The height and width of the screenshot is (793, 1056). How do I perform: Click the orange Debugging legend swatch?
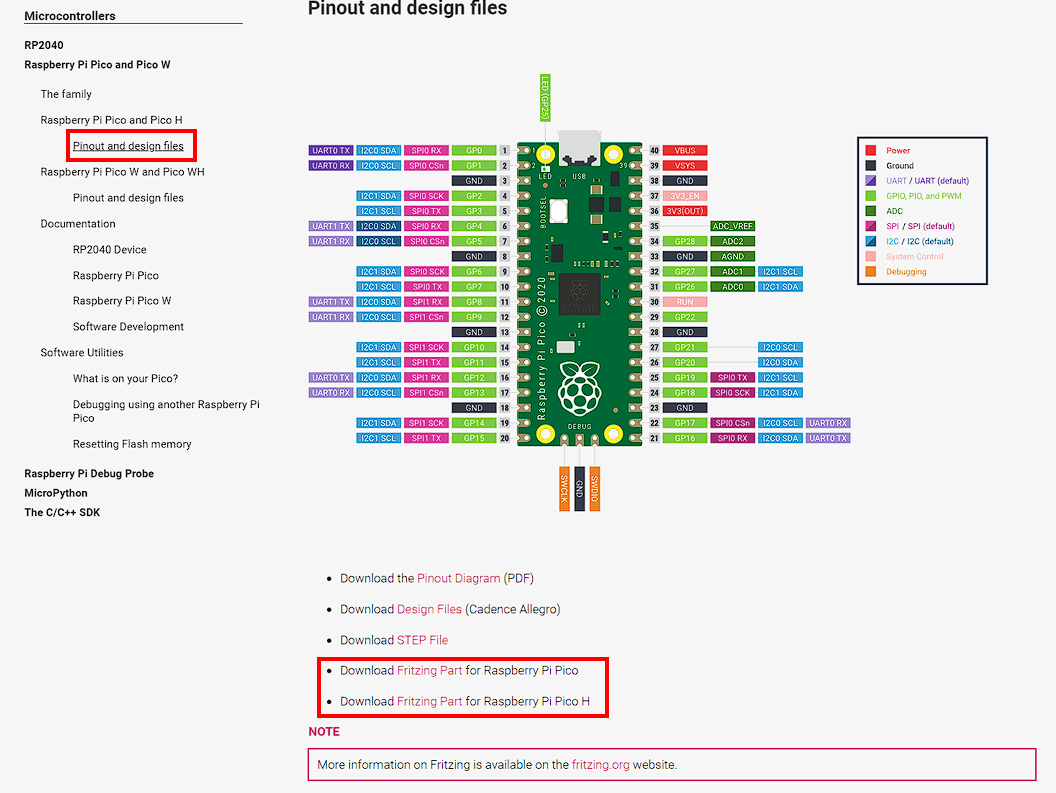pos(870,272)
